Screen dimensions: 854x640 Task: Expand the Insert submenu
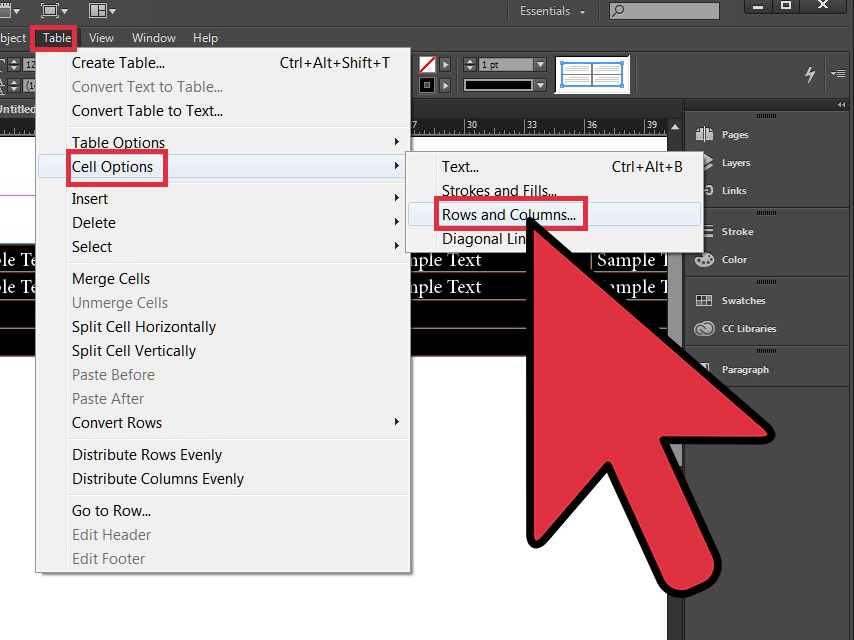pyautogui.click(x=223, y=198)
